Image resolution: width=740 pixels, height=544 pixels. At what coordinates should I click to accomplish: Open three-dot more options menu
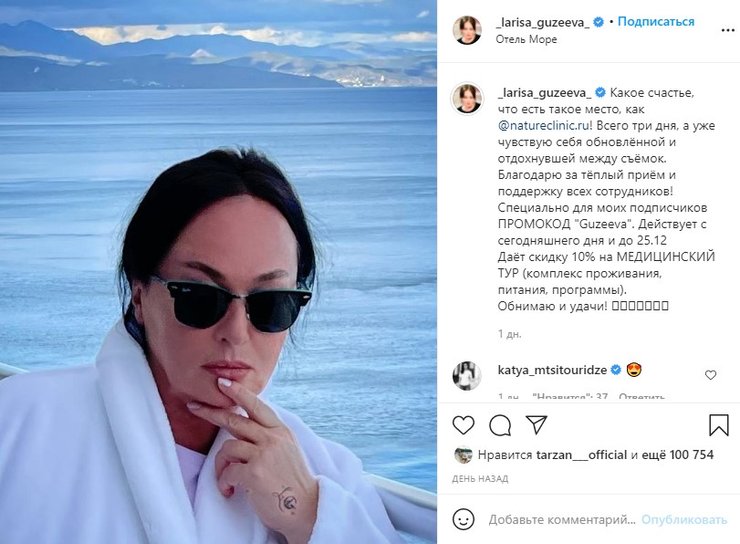pos(728,30)
